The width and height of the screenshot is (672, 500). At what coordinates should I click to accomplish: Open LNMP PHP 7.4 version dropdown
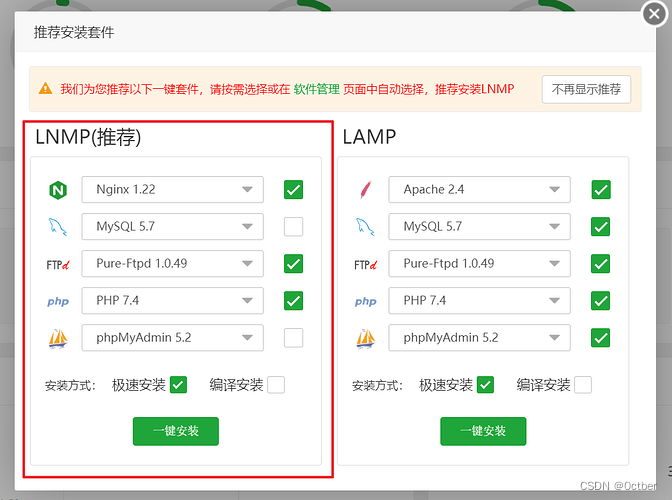pyautogui.click(x=173, y=301)
